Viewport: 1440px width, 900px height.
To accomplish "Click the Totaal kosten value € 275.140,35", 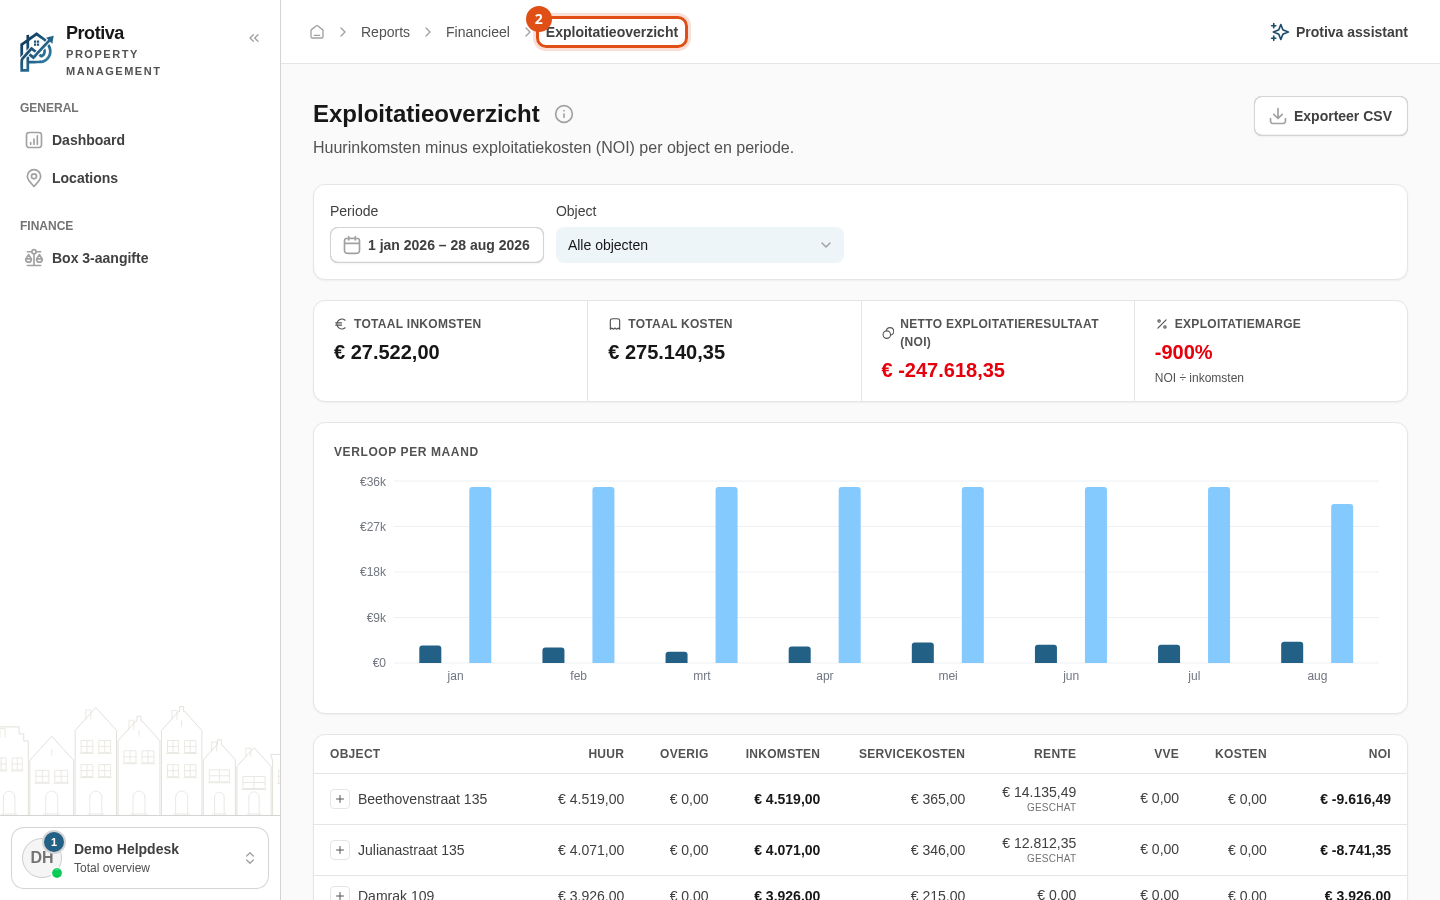I will pyautogui.click(x=667, y=352).
